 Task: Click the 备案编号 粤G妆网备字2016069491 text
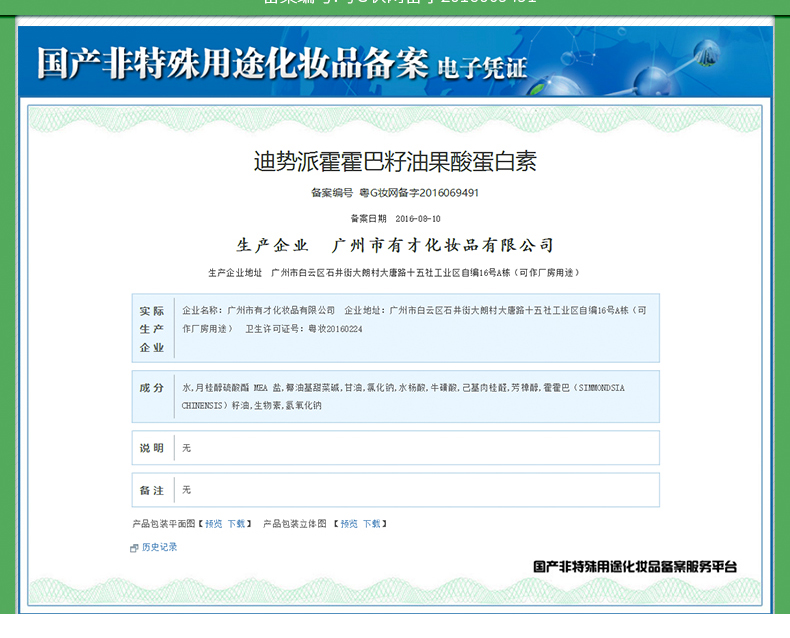coord(395,193)
